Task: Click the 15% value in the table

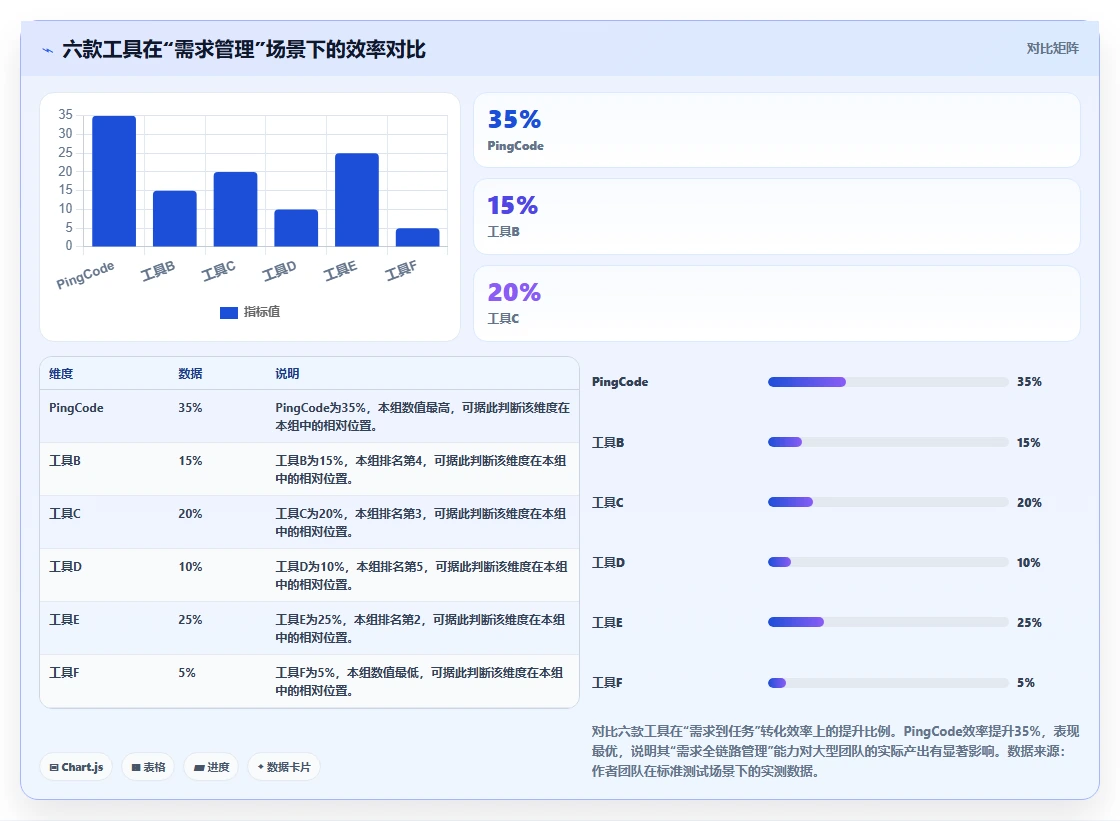Action: 190,461
